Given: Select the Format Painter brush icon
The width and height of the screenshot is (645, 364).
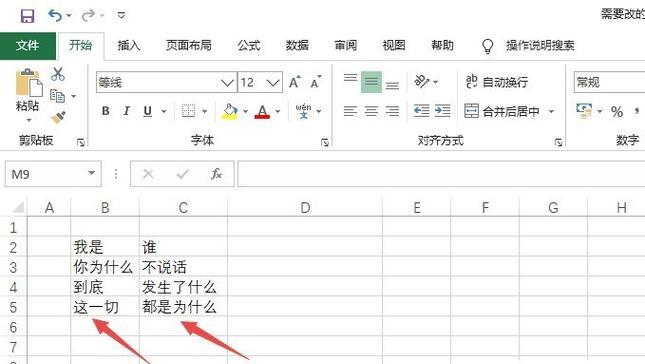Looking at the screenshot, I should click(58, 118).
